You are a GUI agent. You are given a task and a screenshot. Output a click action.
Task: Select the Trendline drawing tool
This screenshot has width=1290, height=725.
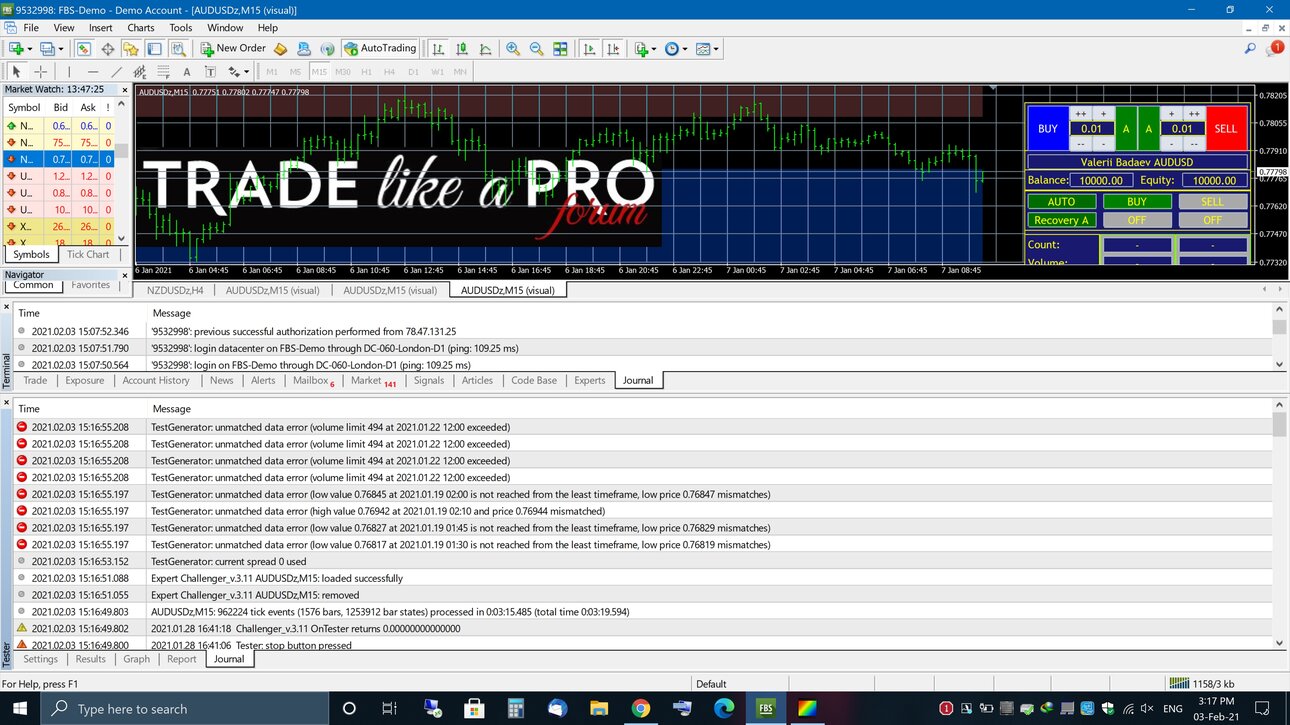tap(117, 72)
